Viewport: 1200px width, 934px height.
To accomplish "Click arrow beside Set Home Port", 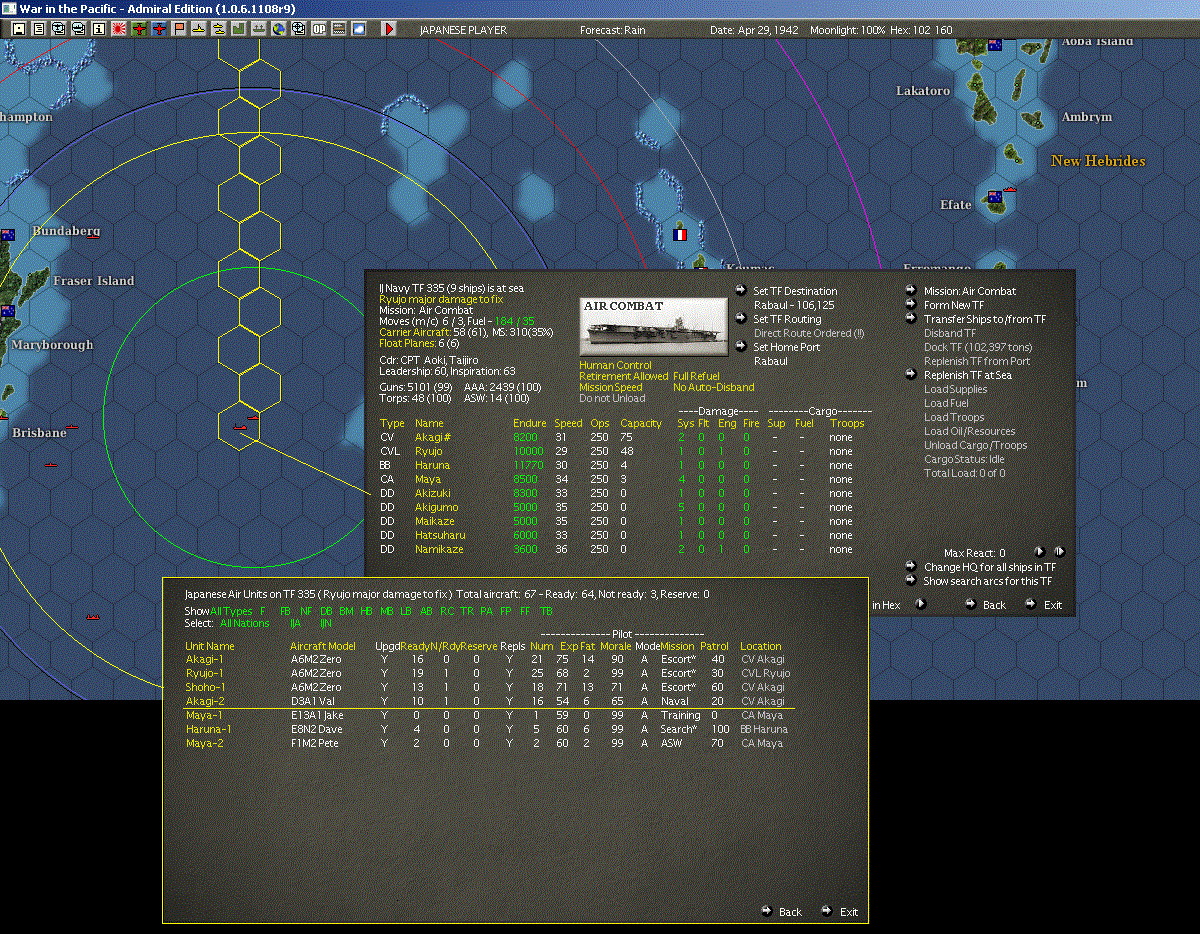I will click(741, 346).
